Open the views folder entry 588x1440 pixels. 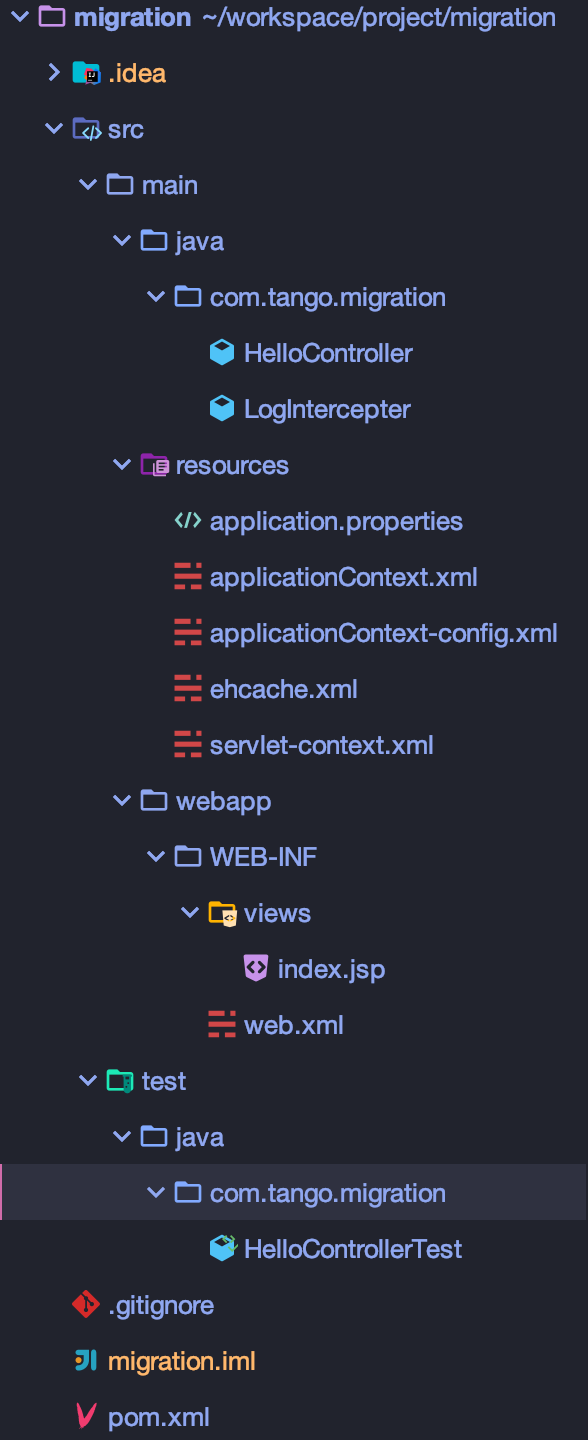(276, 912)
